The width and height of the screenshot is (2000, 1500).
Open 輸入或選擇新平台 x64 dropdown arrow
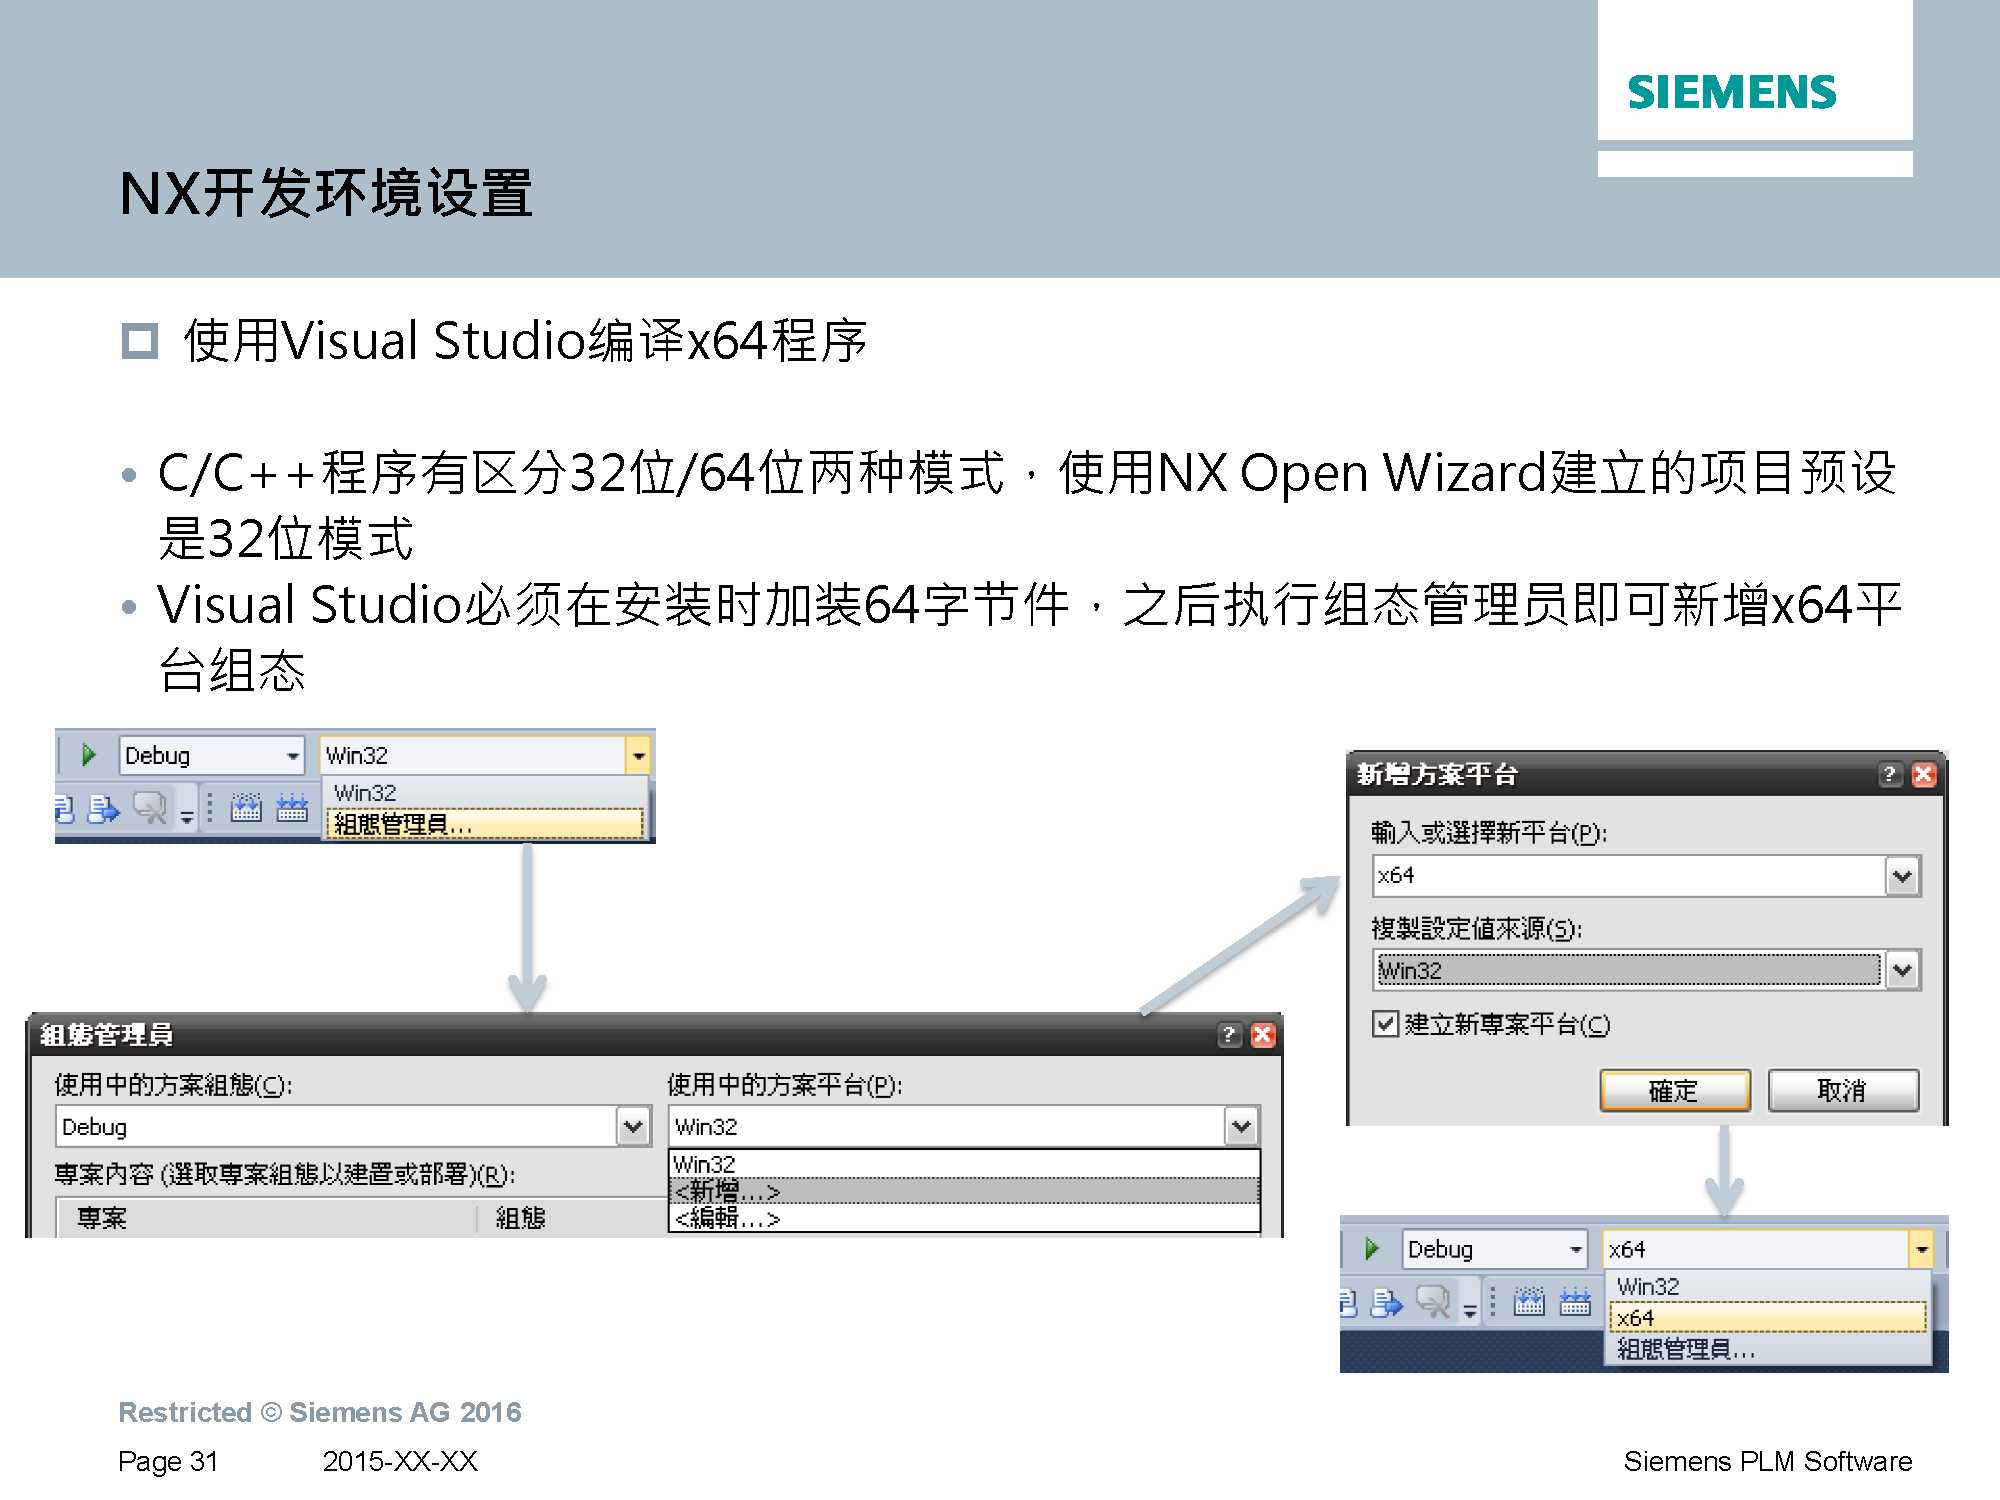pos(1902,876)
